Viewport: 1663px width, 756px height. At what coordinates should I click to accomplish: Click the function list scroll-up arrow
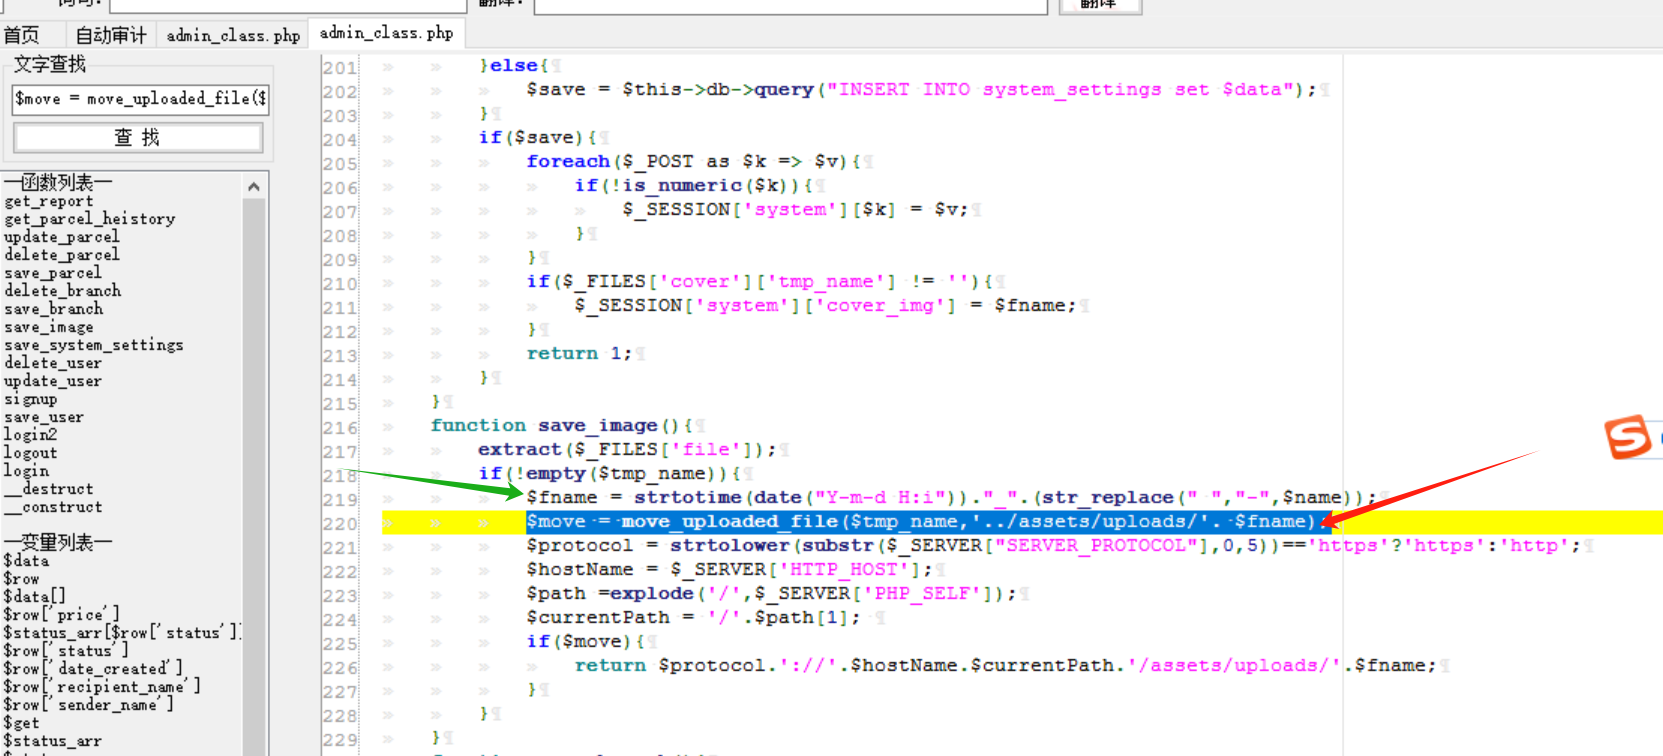[x=254, y=186]
